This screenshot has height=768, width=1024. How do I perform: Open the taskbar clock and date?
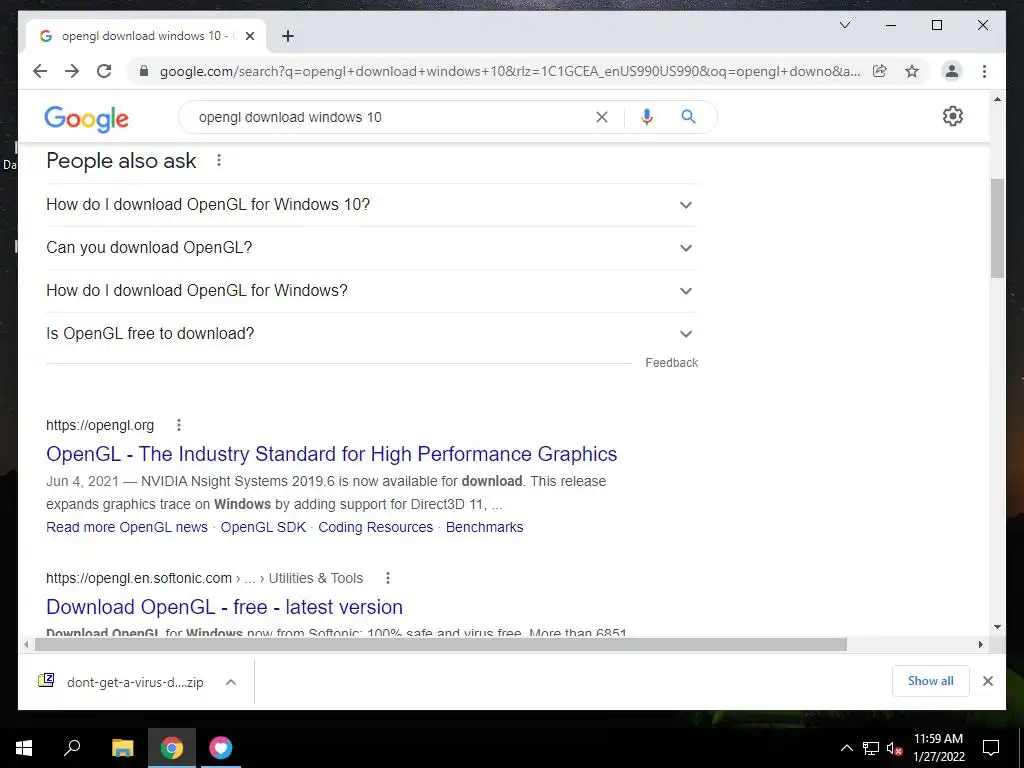click(x=938, y=748)
